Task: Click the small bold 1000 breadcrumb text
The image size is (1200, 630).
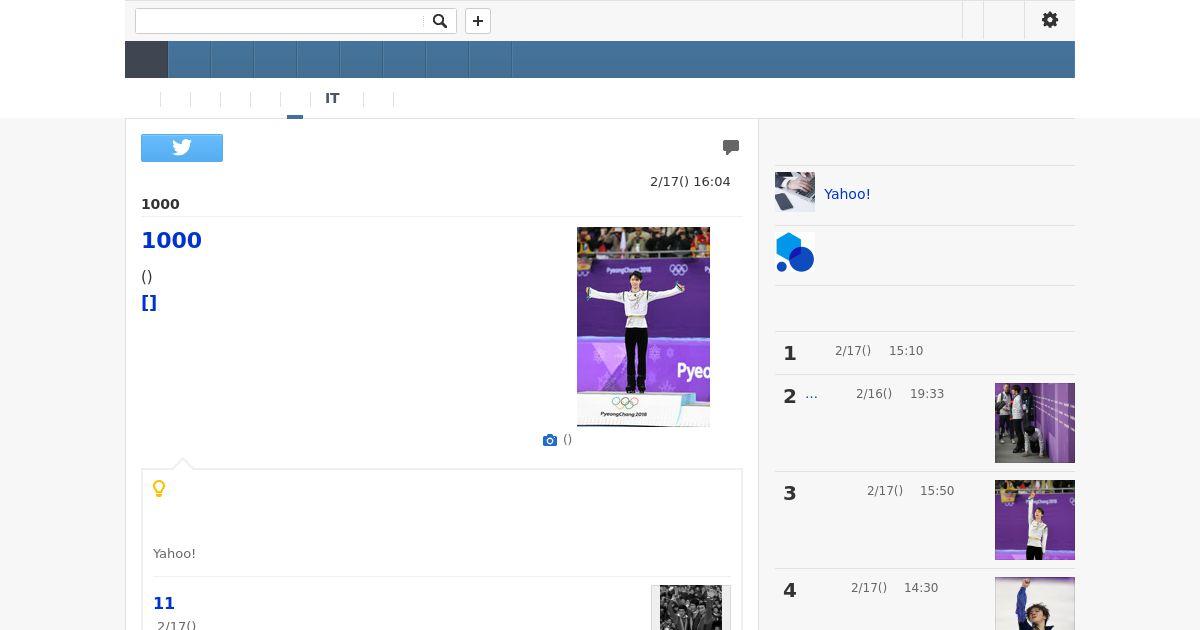Action: coord(160,204)
